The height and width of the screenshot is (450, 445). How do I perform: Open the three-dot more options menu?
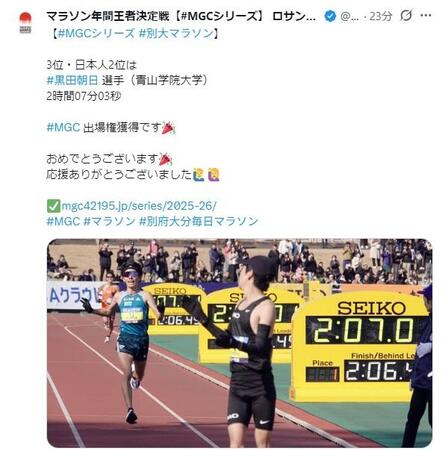(426, 15)
